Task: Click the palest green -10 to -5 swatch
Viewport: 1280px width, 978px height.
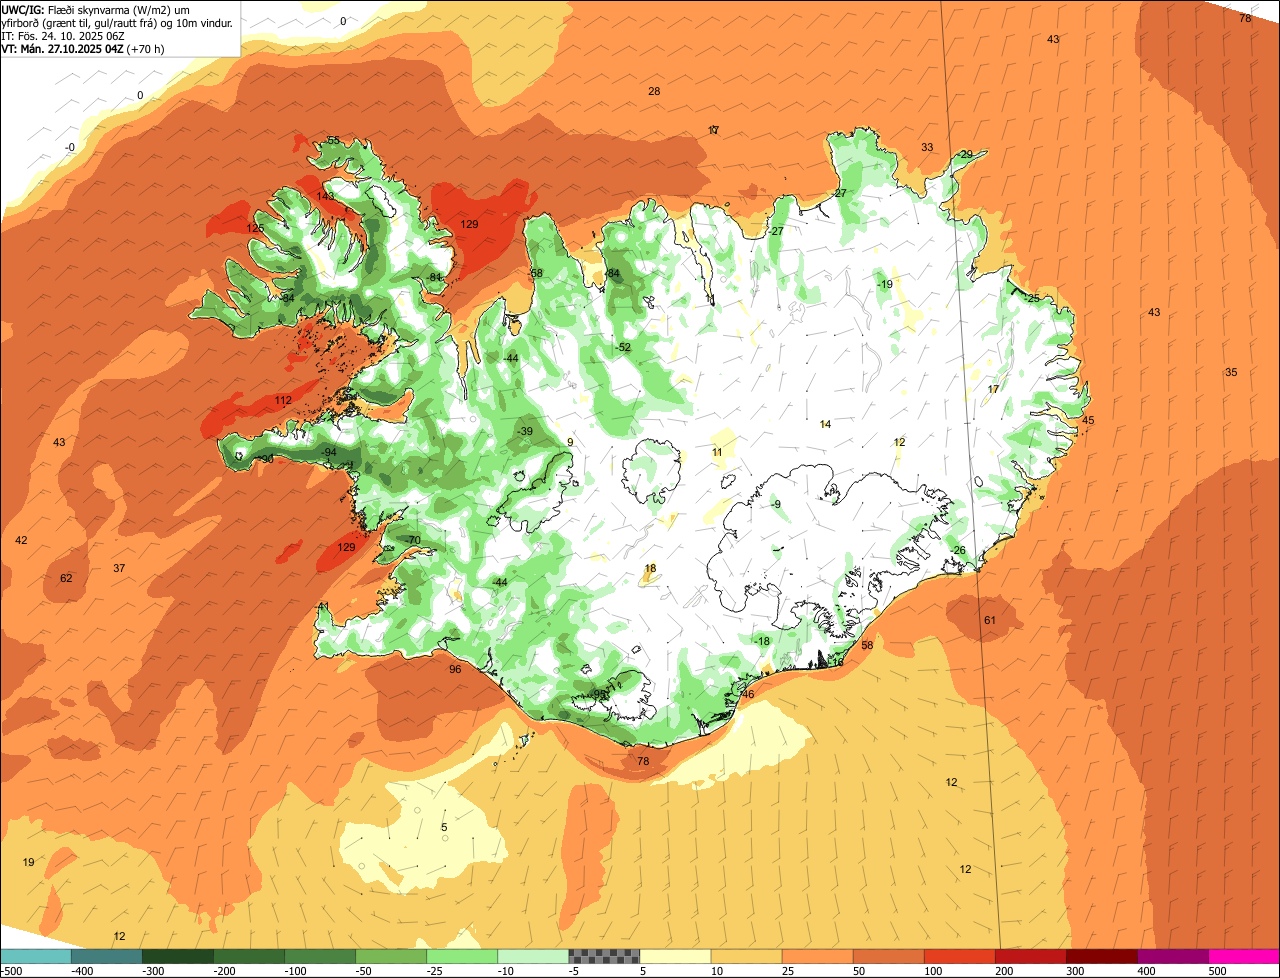Action: pyautogui.click(x=533, y=956)
